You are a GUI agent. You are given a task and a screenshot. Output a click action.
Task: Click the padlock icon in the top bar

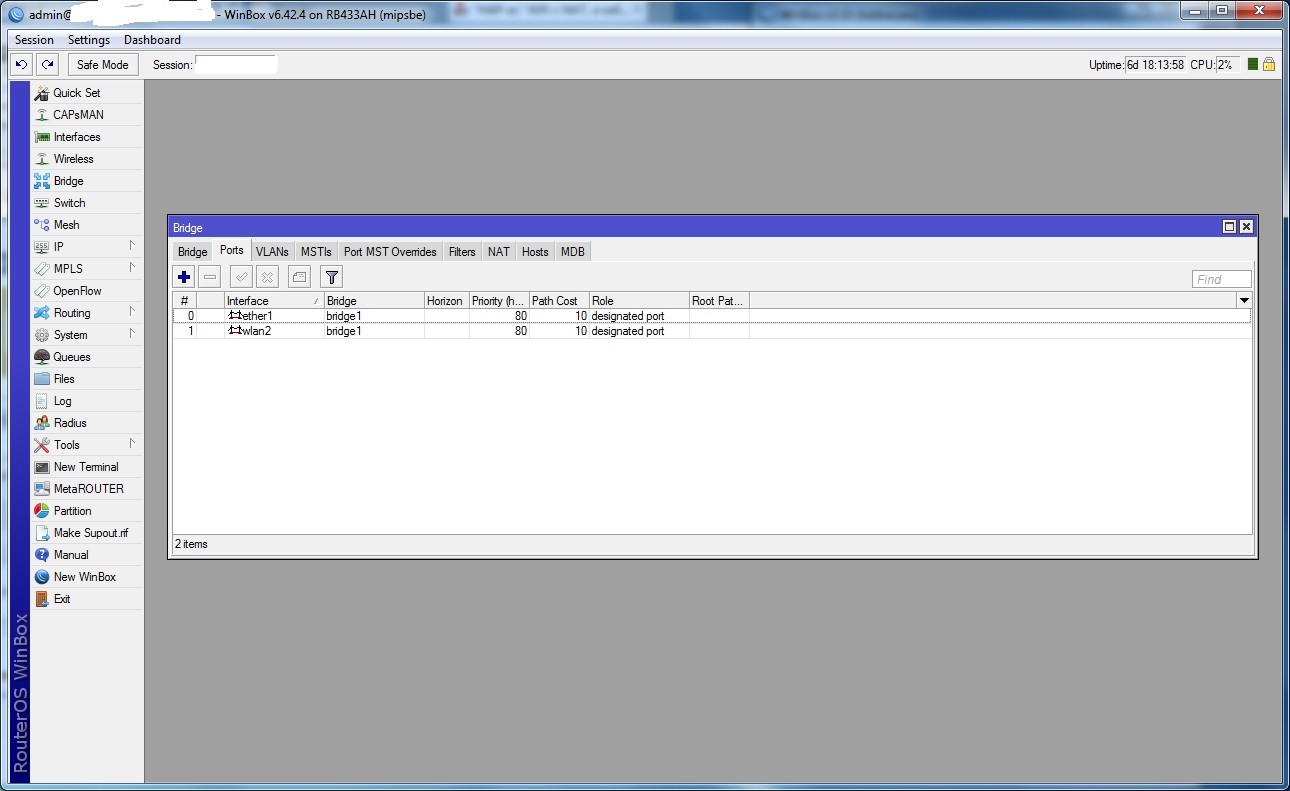(1268, 64)
